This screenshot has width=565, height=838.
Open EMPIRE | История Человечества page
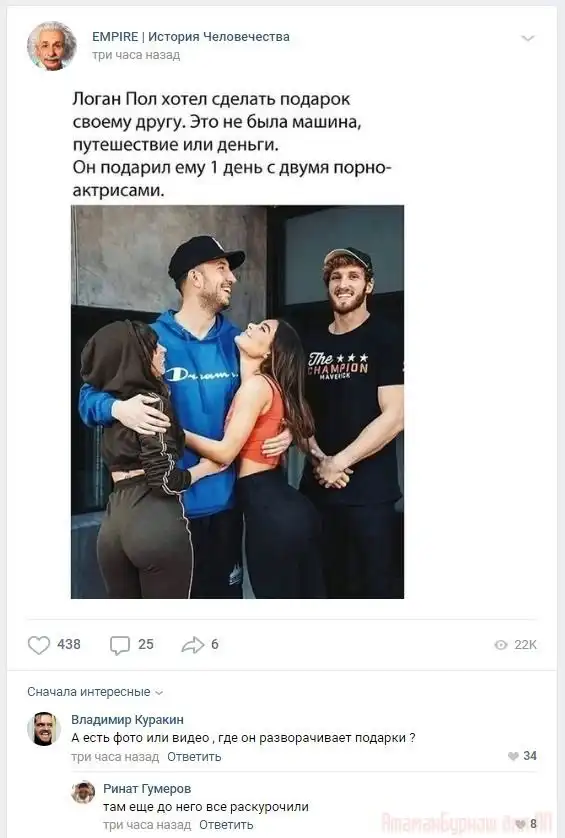point(191,36)
